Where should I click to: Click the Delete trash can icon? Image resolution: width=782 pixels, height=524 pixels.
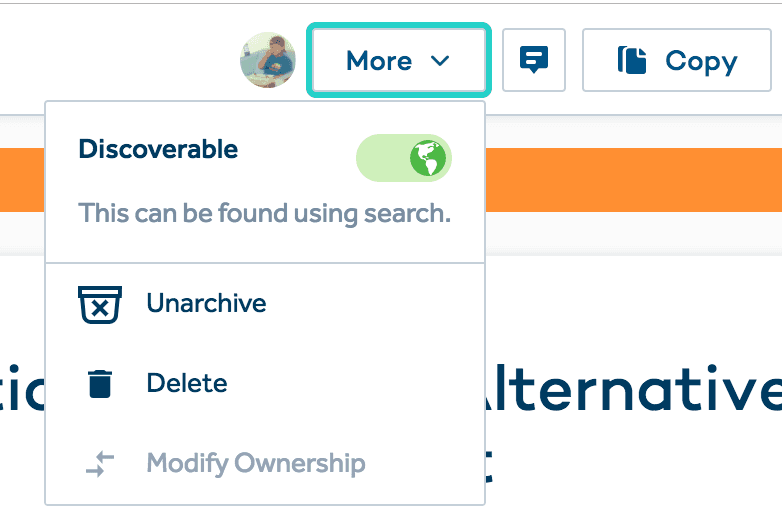[x=100, y=384]
